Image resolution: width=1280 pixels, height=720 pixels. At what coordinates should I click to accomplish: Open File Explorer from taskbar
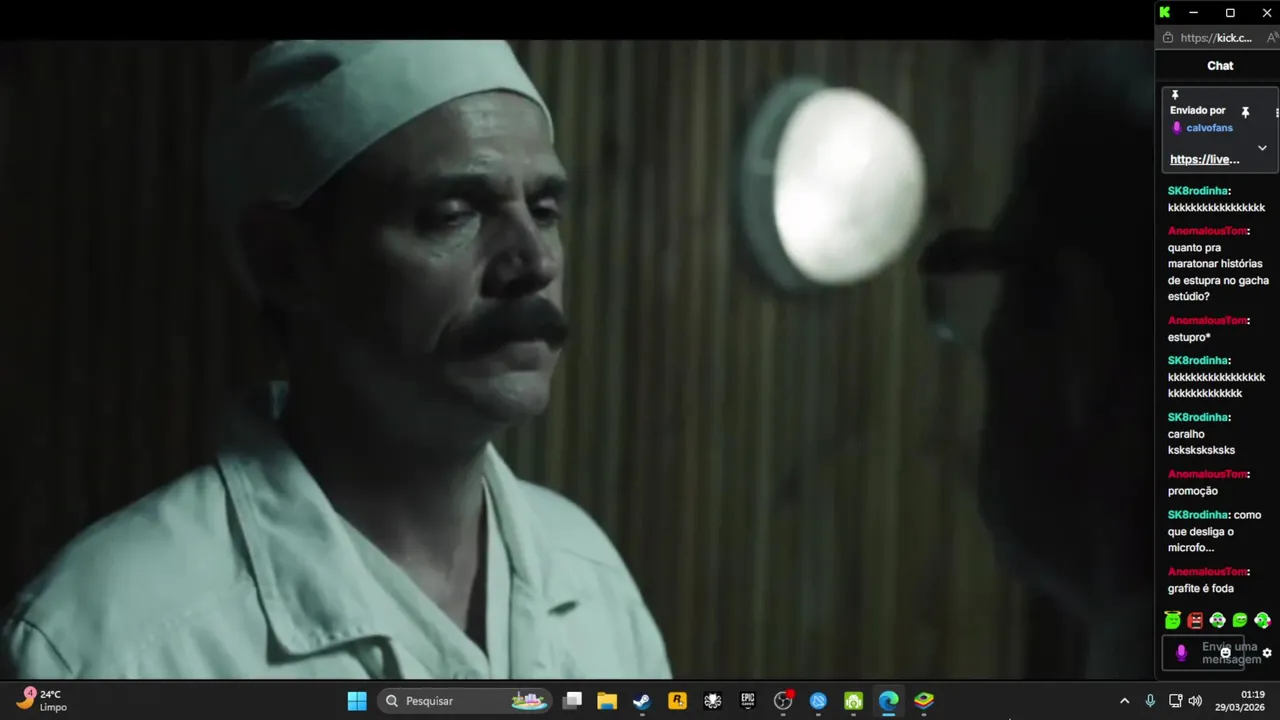(607, 701)
